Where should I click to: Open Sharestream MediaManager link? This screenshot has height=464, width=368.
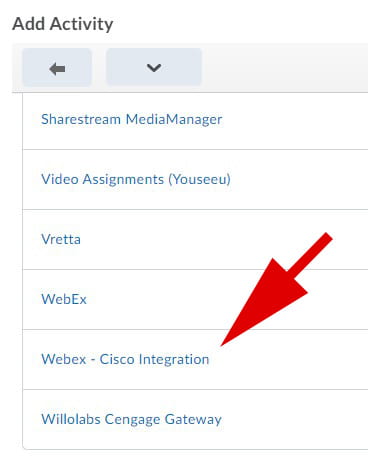pos(132,120)
